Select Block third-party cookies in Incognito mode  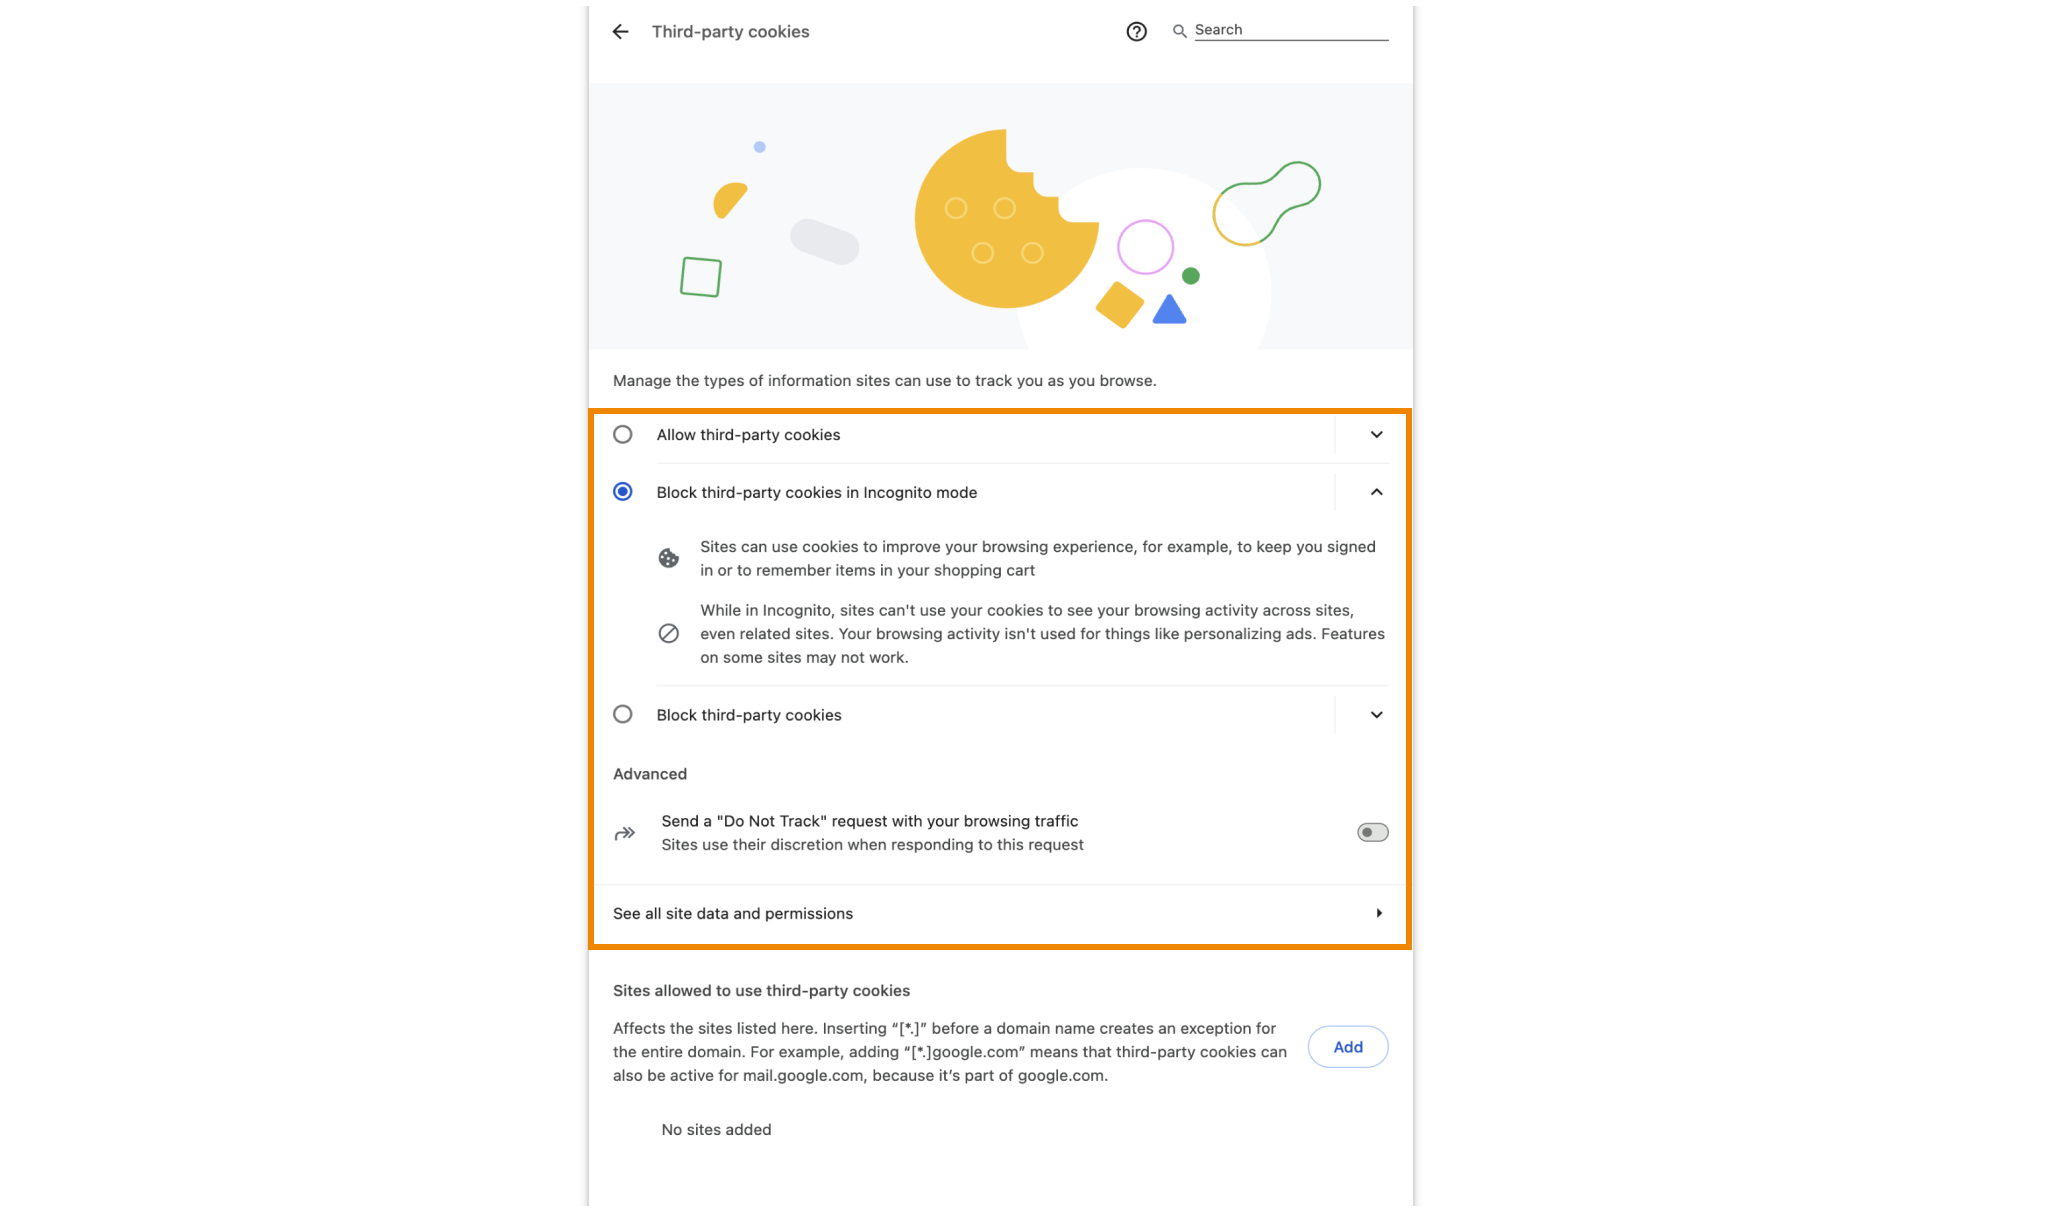point(623,491)
